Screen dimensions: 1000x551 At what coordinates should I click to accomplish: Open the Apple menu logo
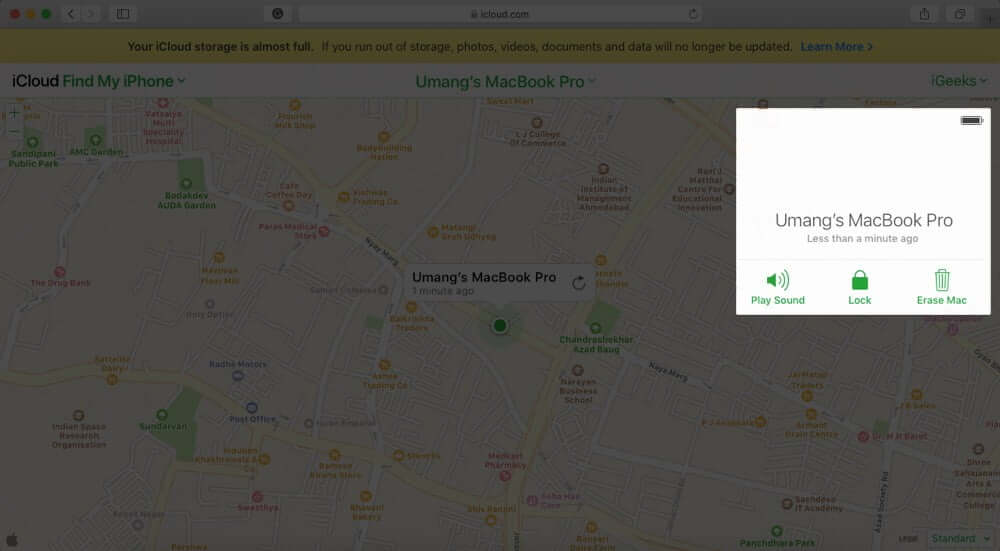click(x=11, y=540)
